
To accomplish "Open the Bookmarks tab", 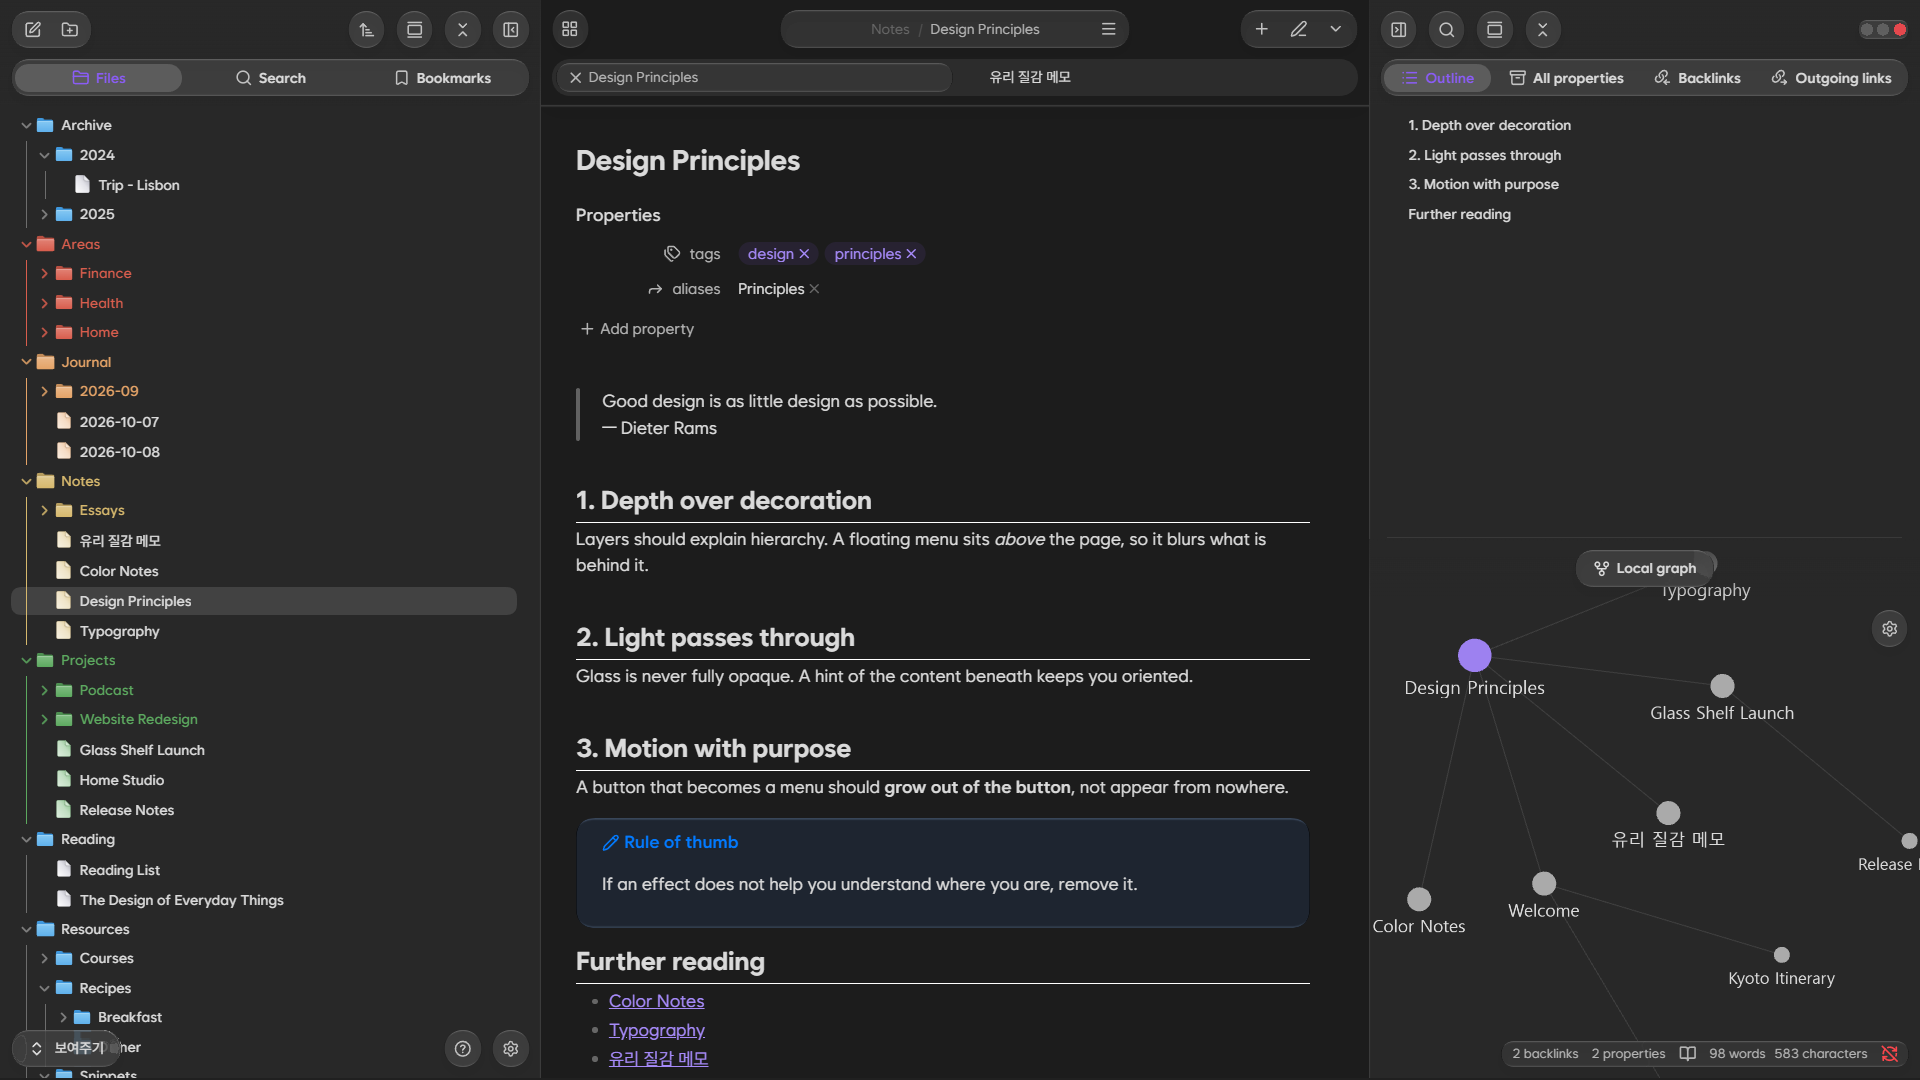I will point(442,78).
